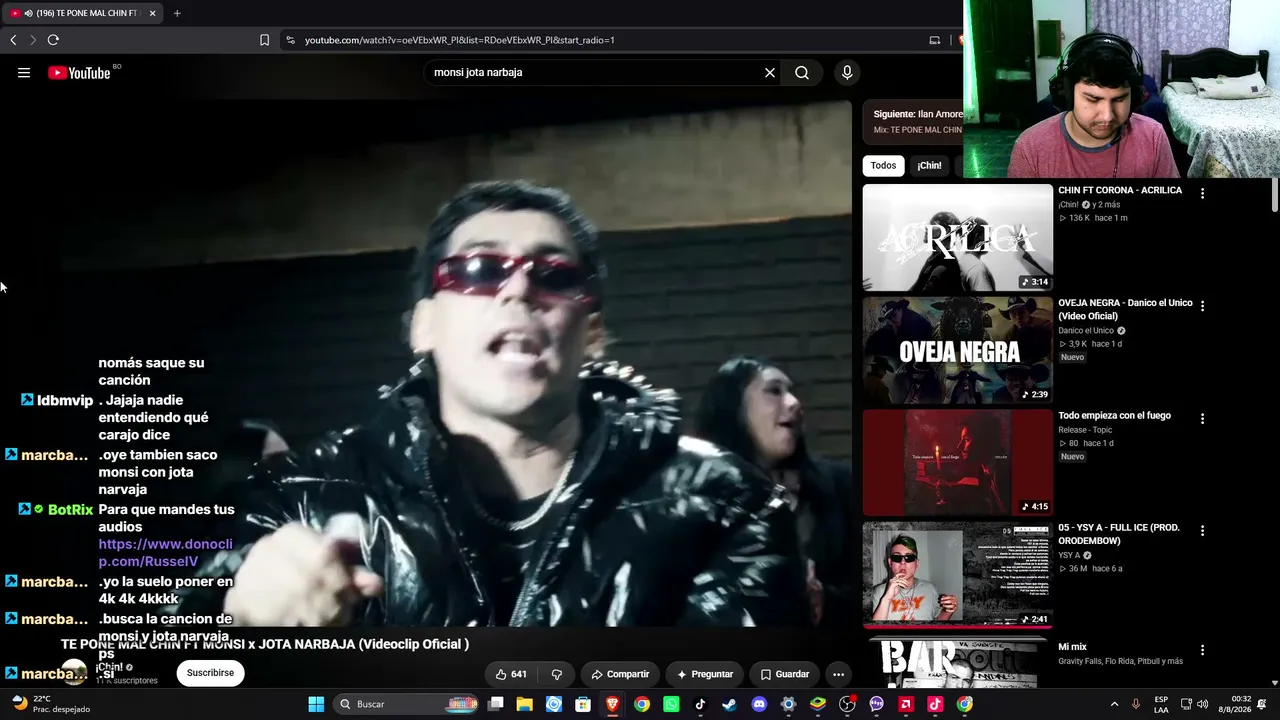Open the Windows Start menu
1280x720 pixels.
[x=316, y=704]
